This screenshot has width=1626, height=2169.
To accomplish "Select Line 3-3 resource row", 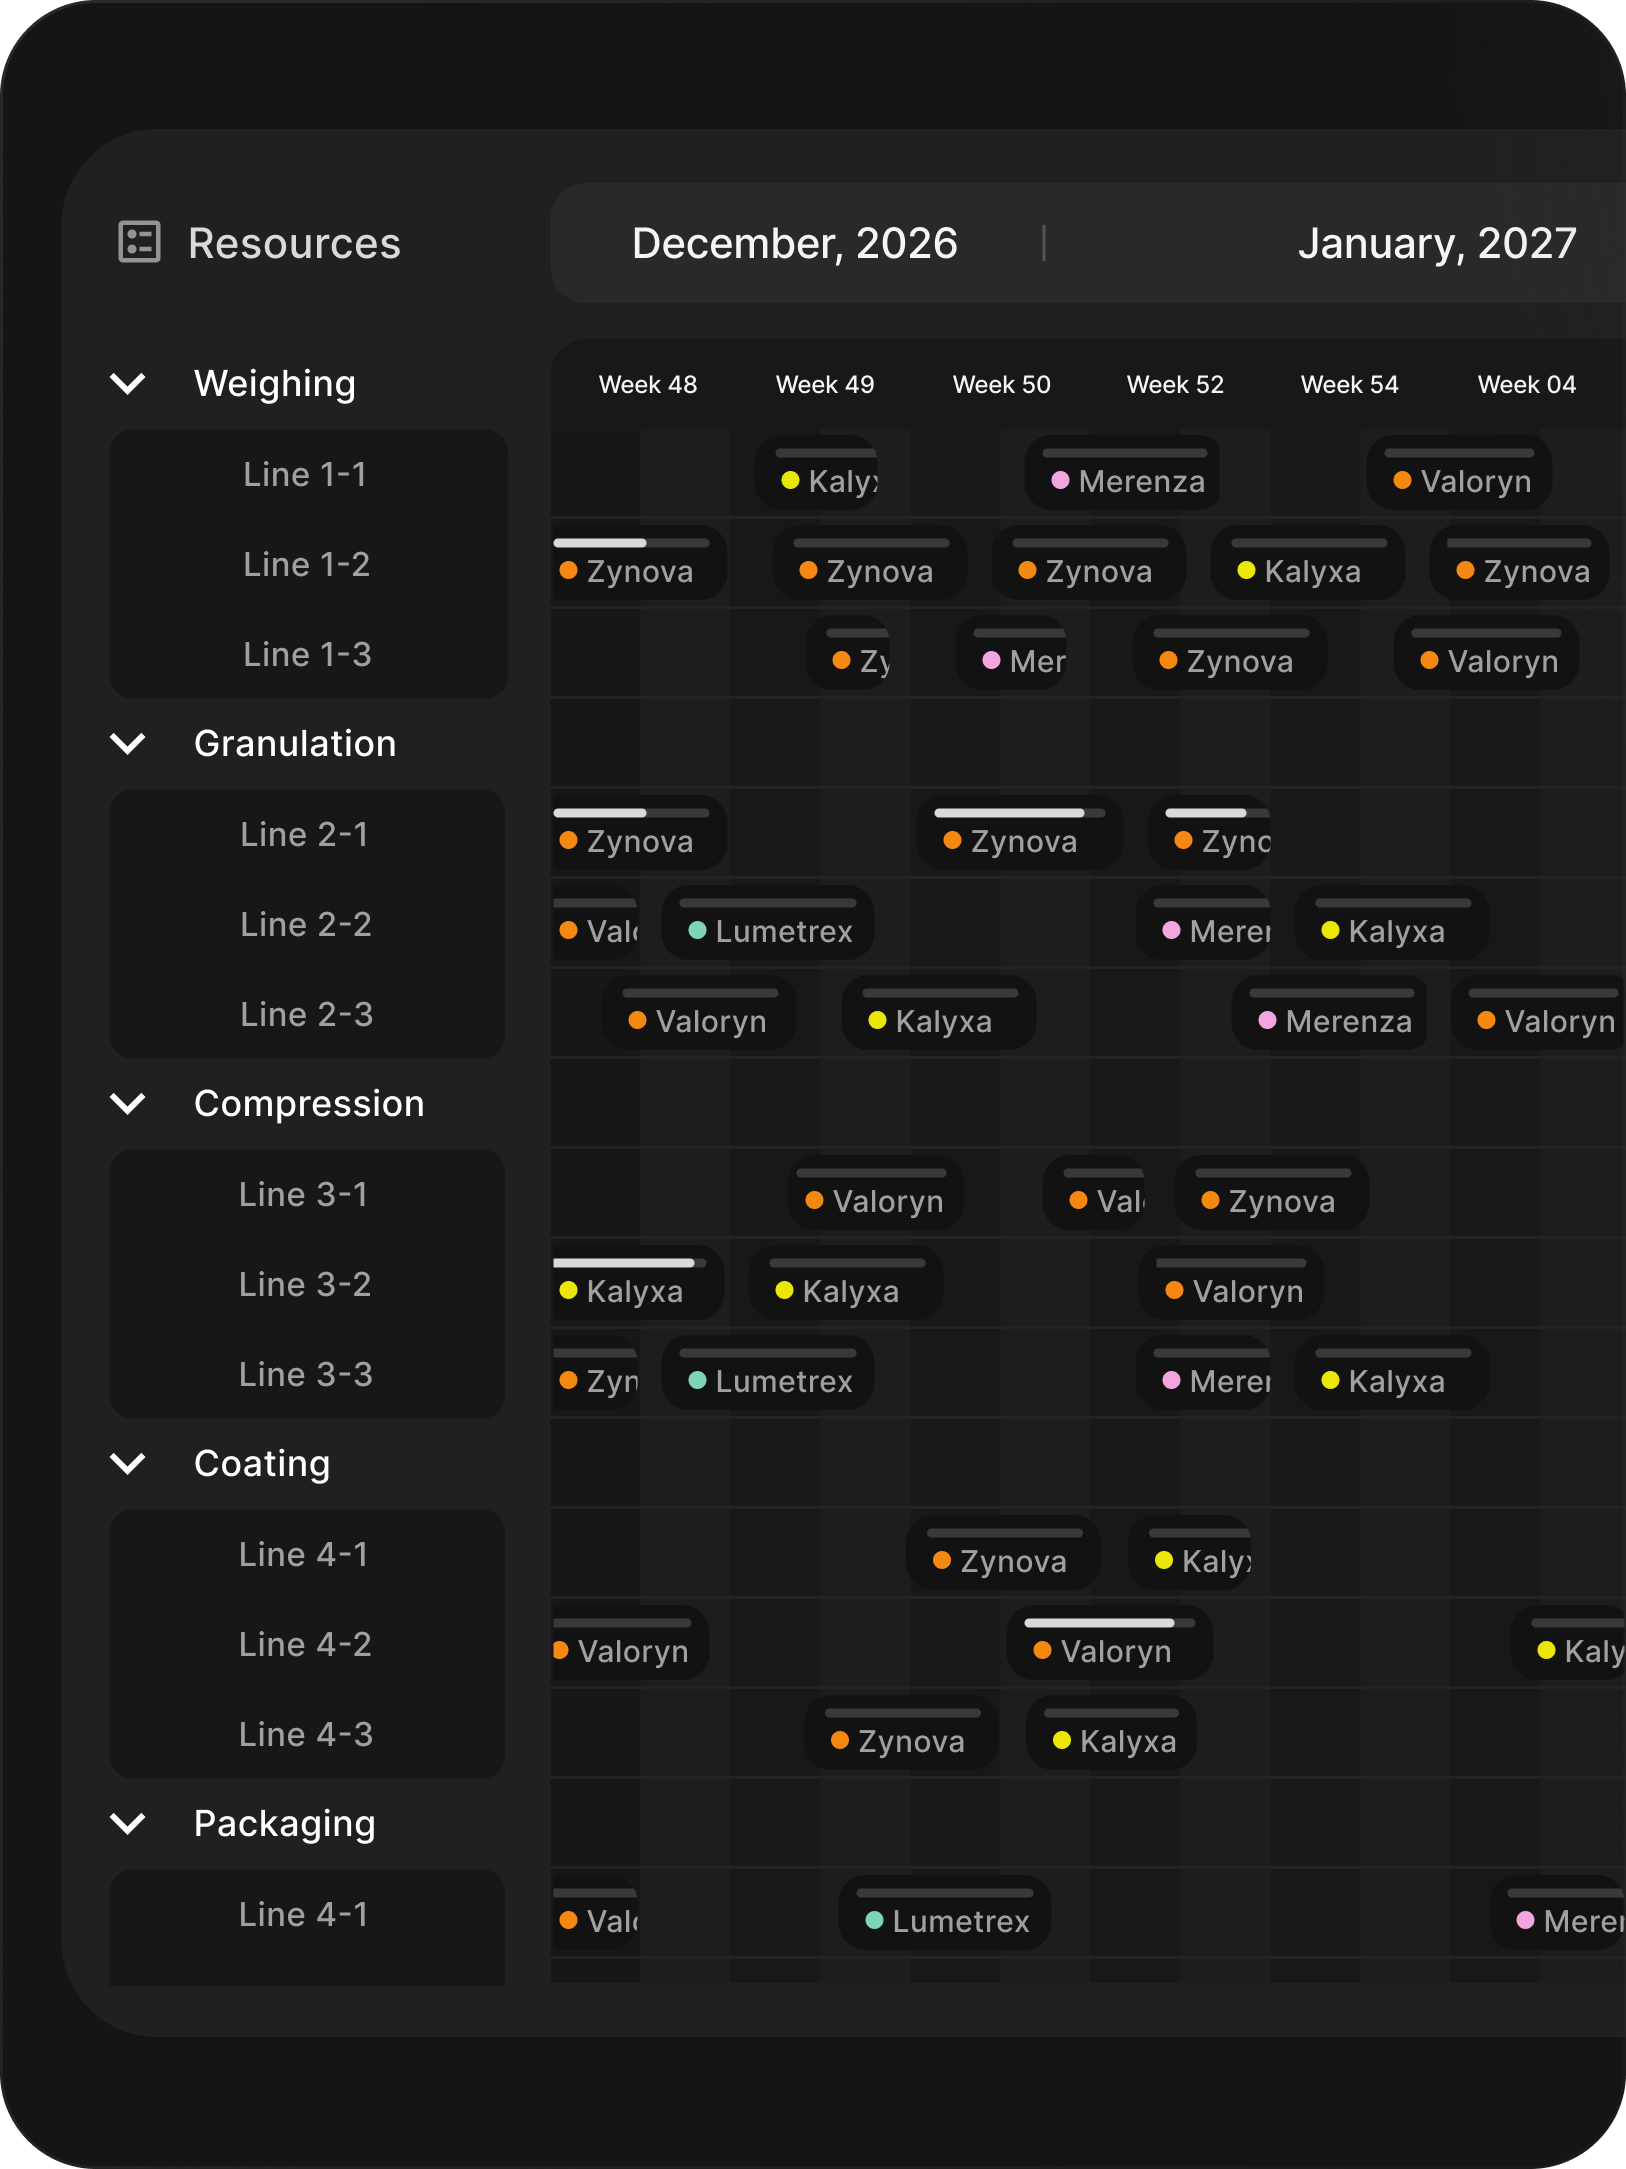I will (306, 1374).
